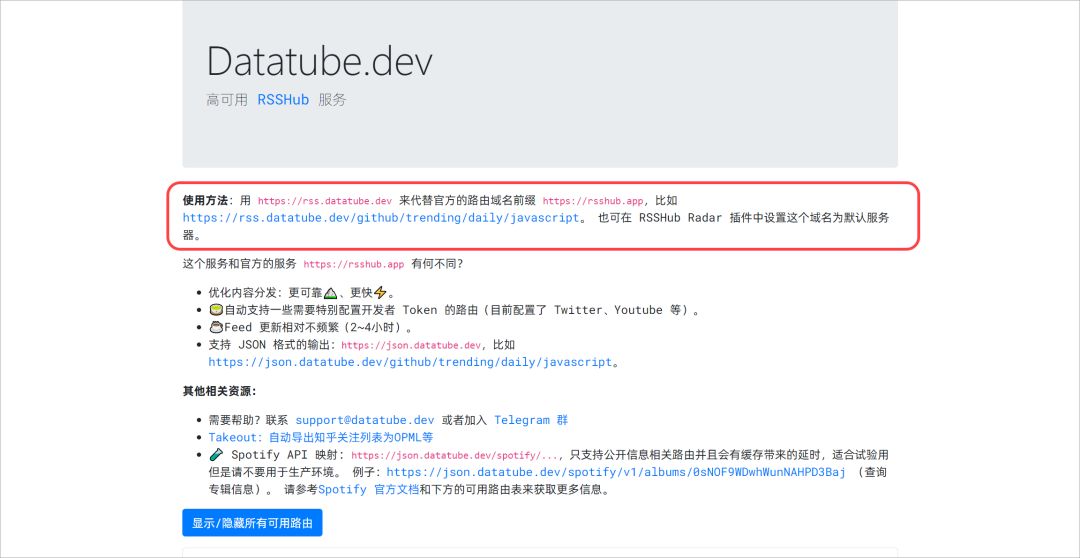Click the 显示/隐藏所有可用路由 button

pos(252,523)
